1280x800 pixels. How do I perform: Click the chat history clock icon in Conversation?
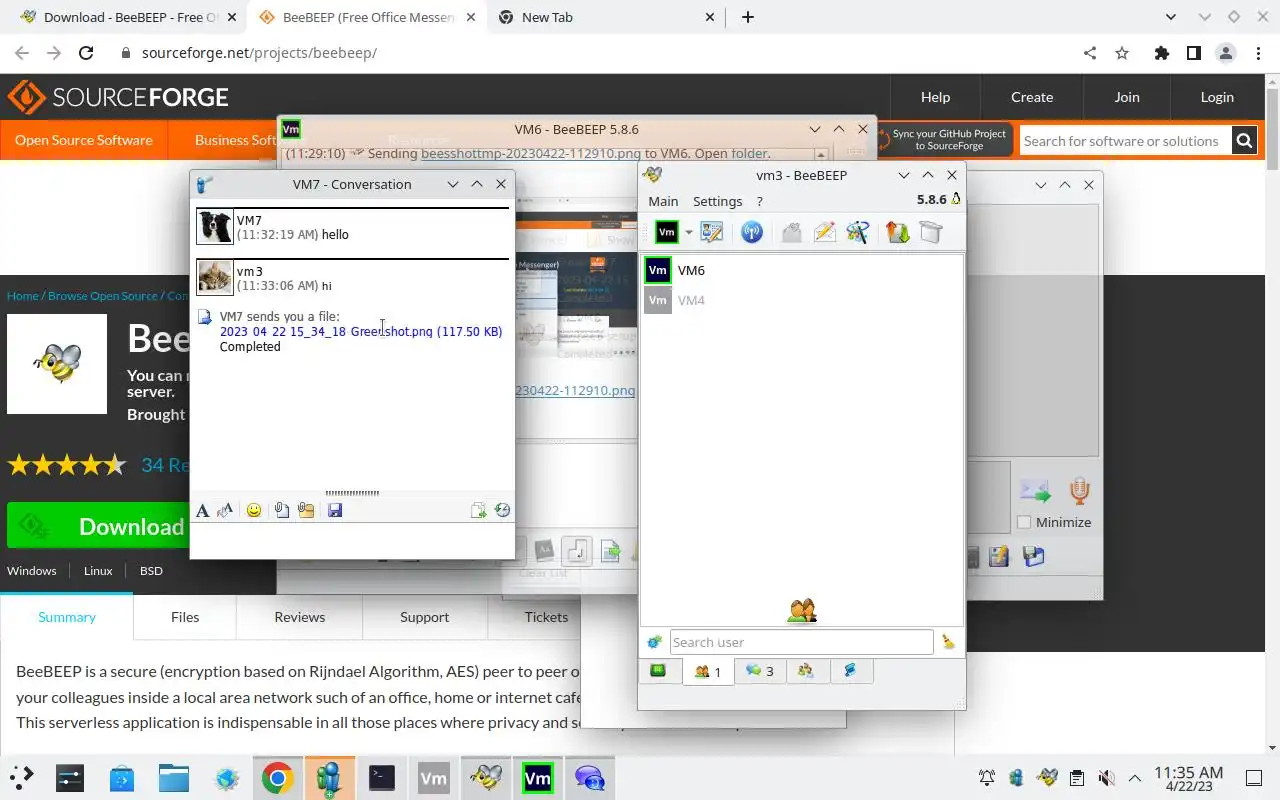click(x=503, y=510)
